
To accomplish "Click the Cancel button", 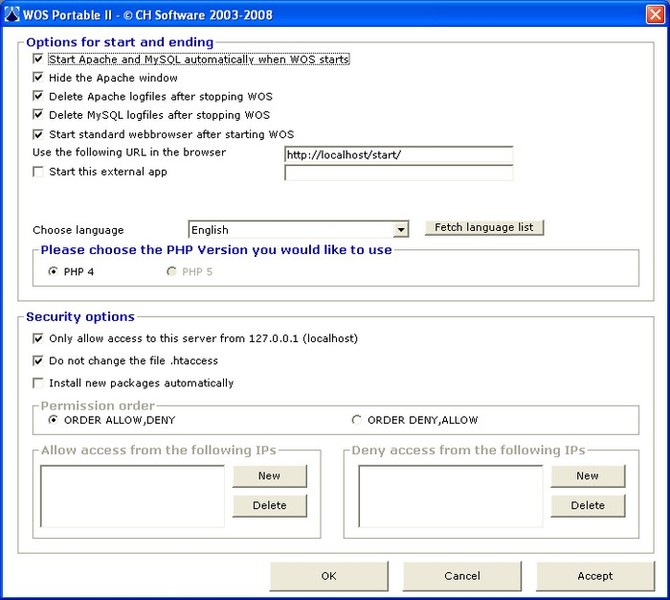I will (x=462, y=576).
